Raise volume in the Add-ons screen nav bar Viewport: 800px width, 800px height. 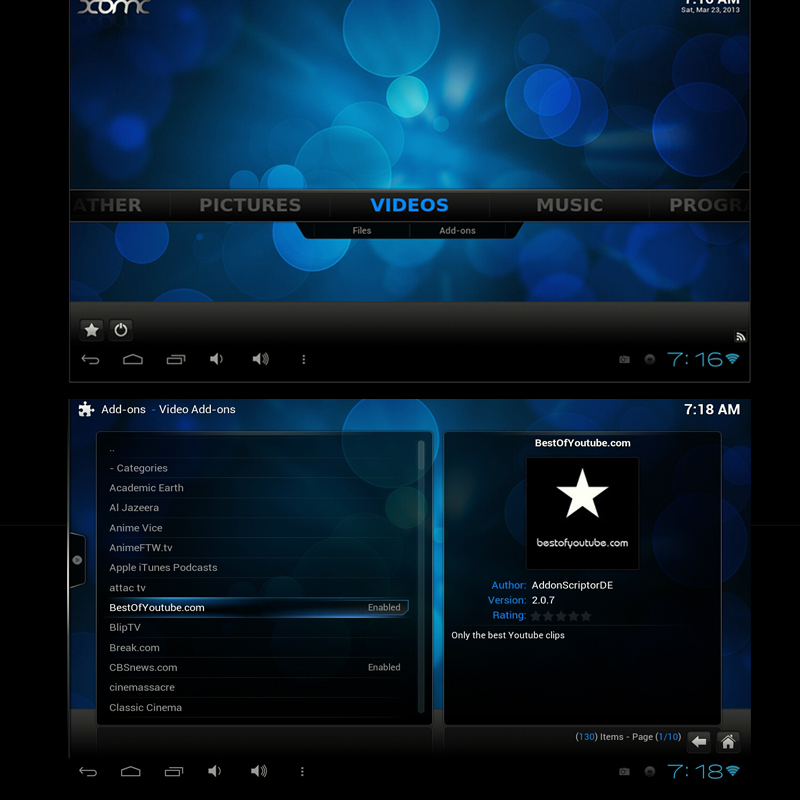point(259,771)
